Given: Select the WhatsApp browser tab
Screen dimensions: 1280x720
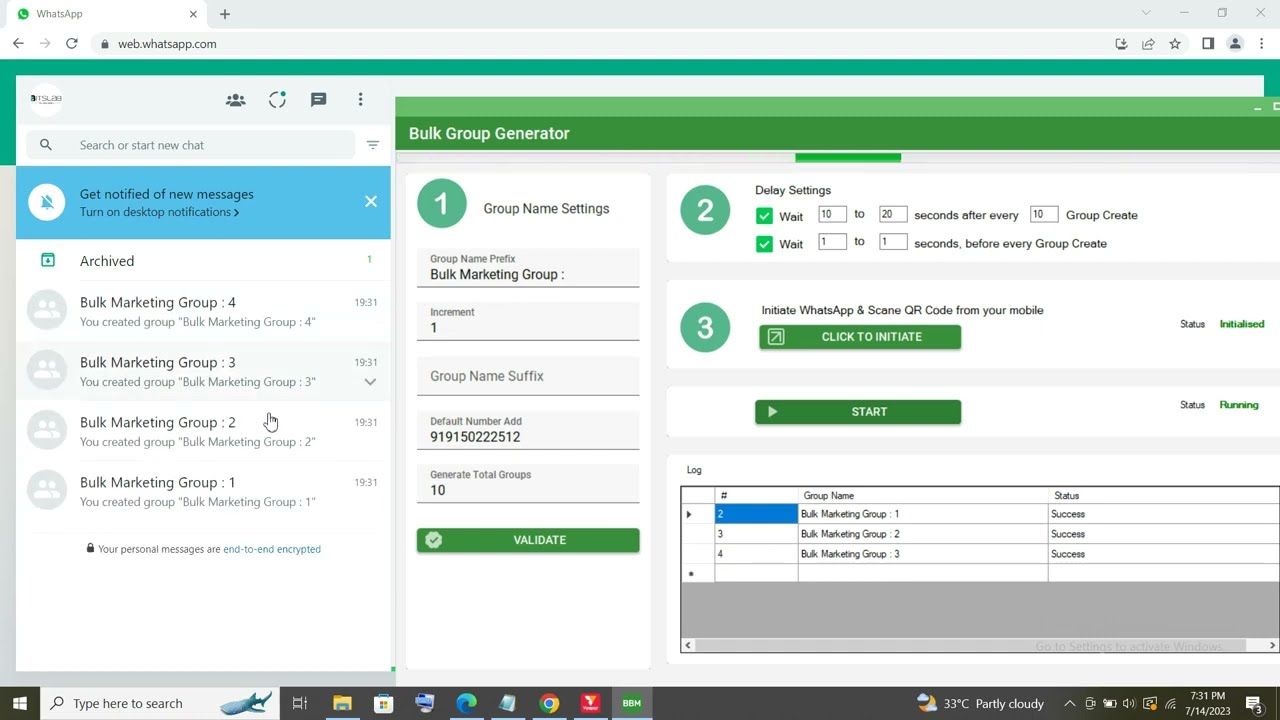Looking at the screenshot, I should 105,14.
